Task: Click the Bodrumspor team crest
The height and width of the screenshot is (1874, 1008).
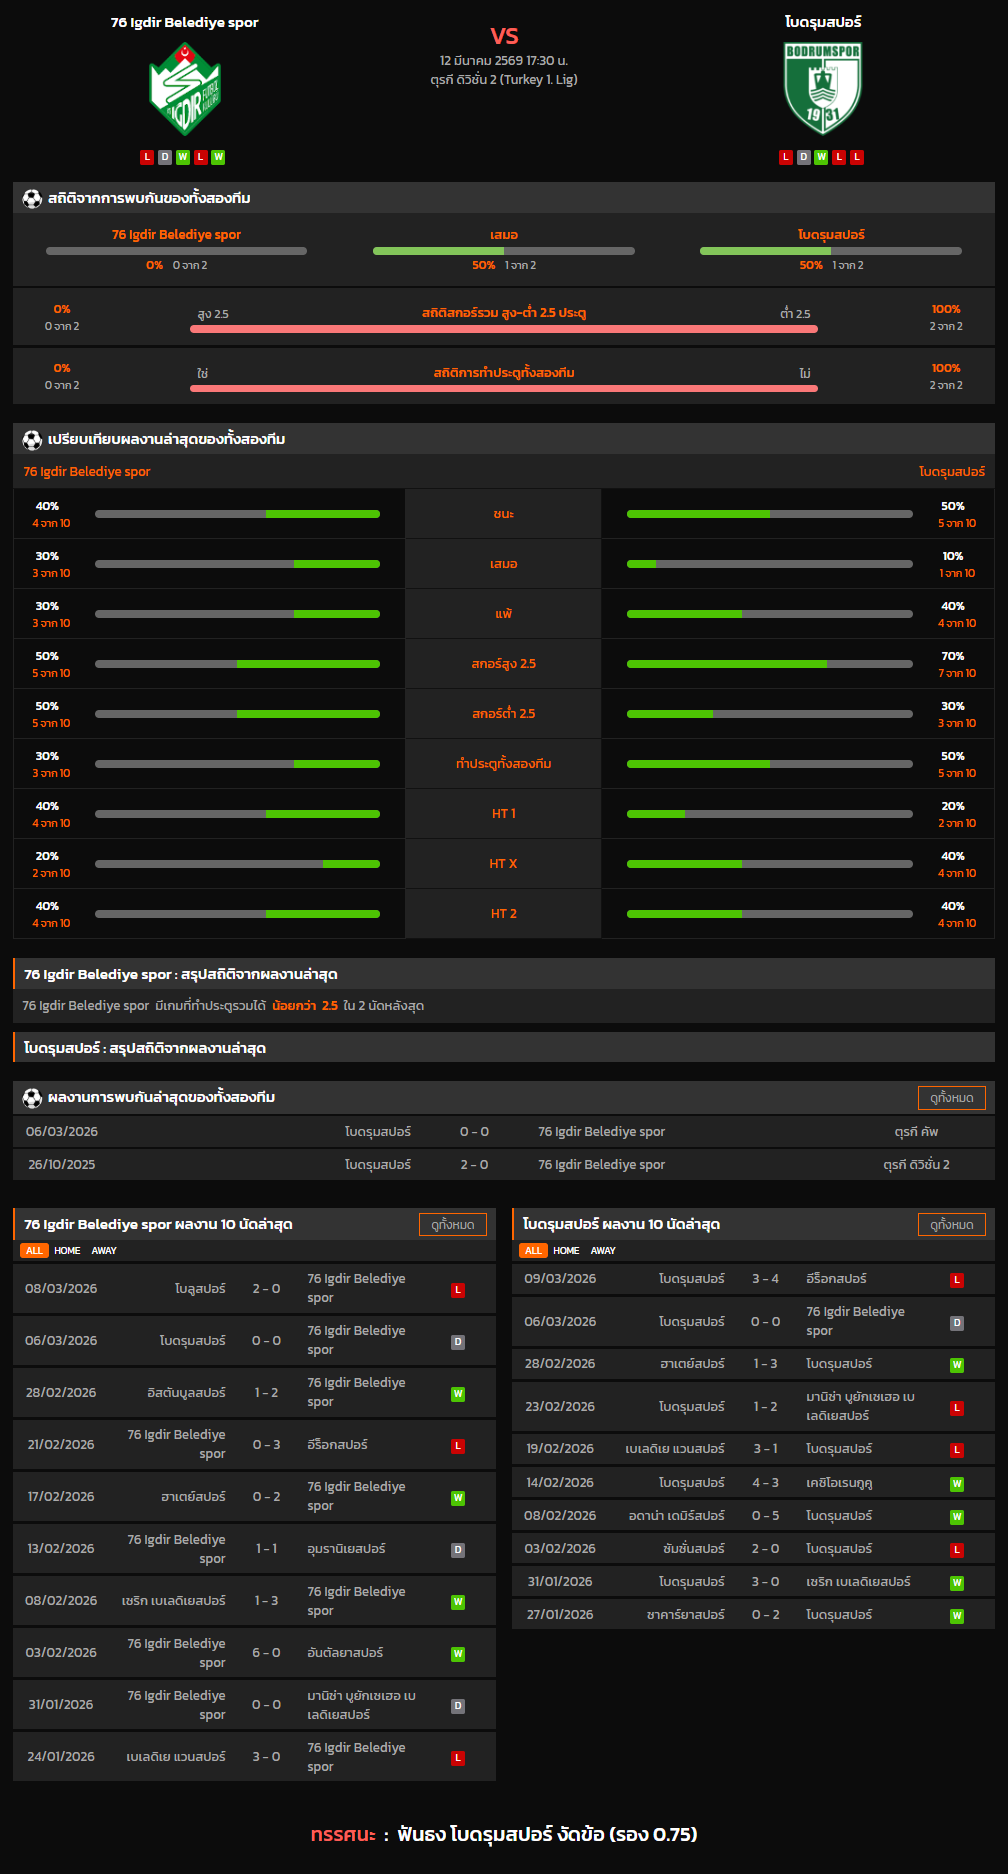Action: [x=822, y=88]
